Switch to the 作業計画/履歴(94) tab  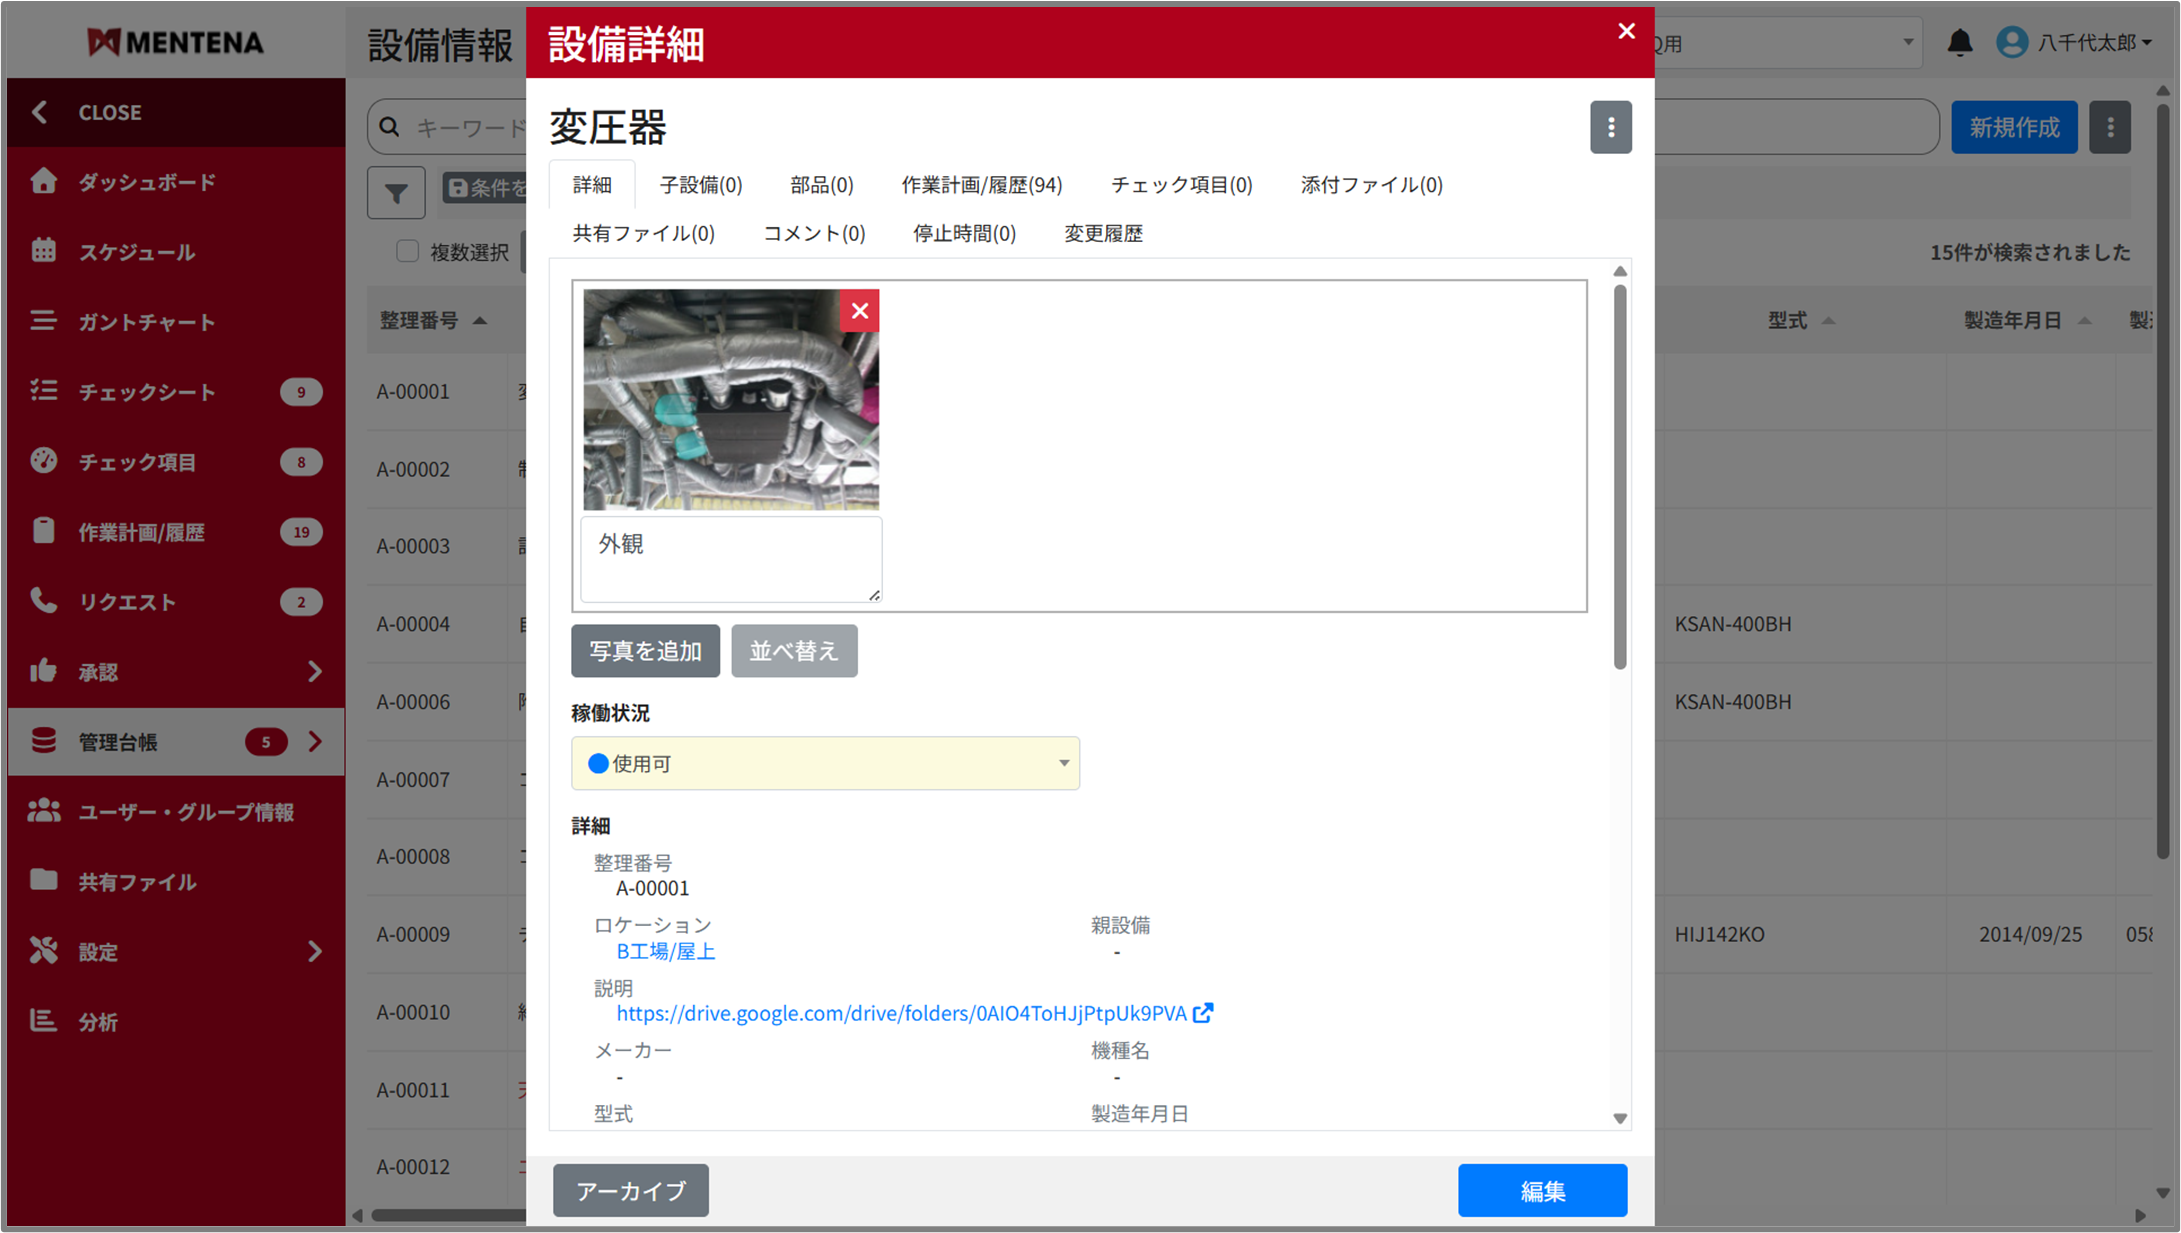tap(980, 185)
